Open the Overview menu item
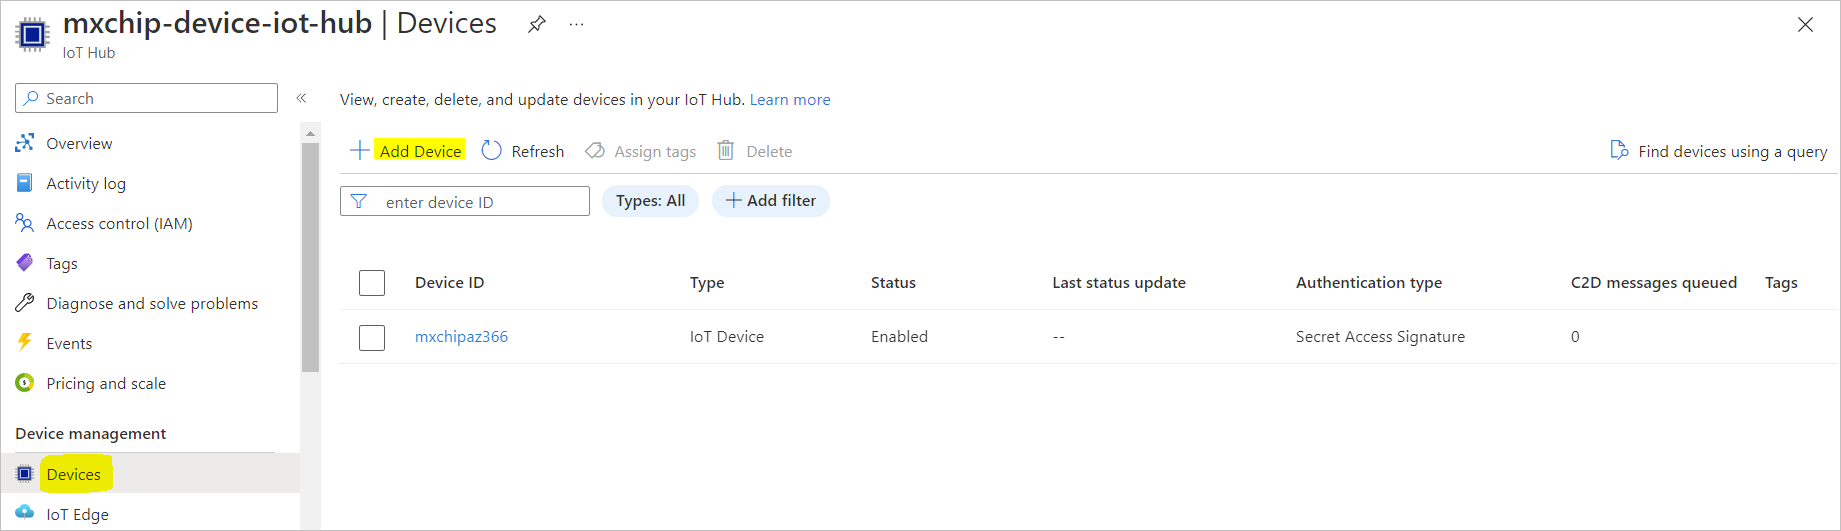This screenshot has width=1841, height=531. [x=79, y=143]
